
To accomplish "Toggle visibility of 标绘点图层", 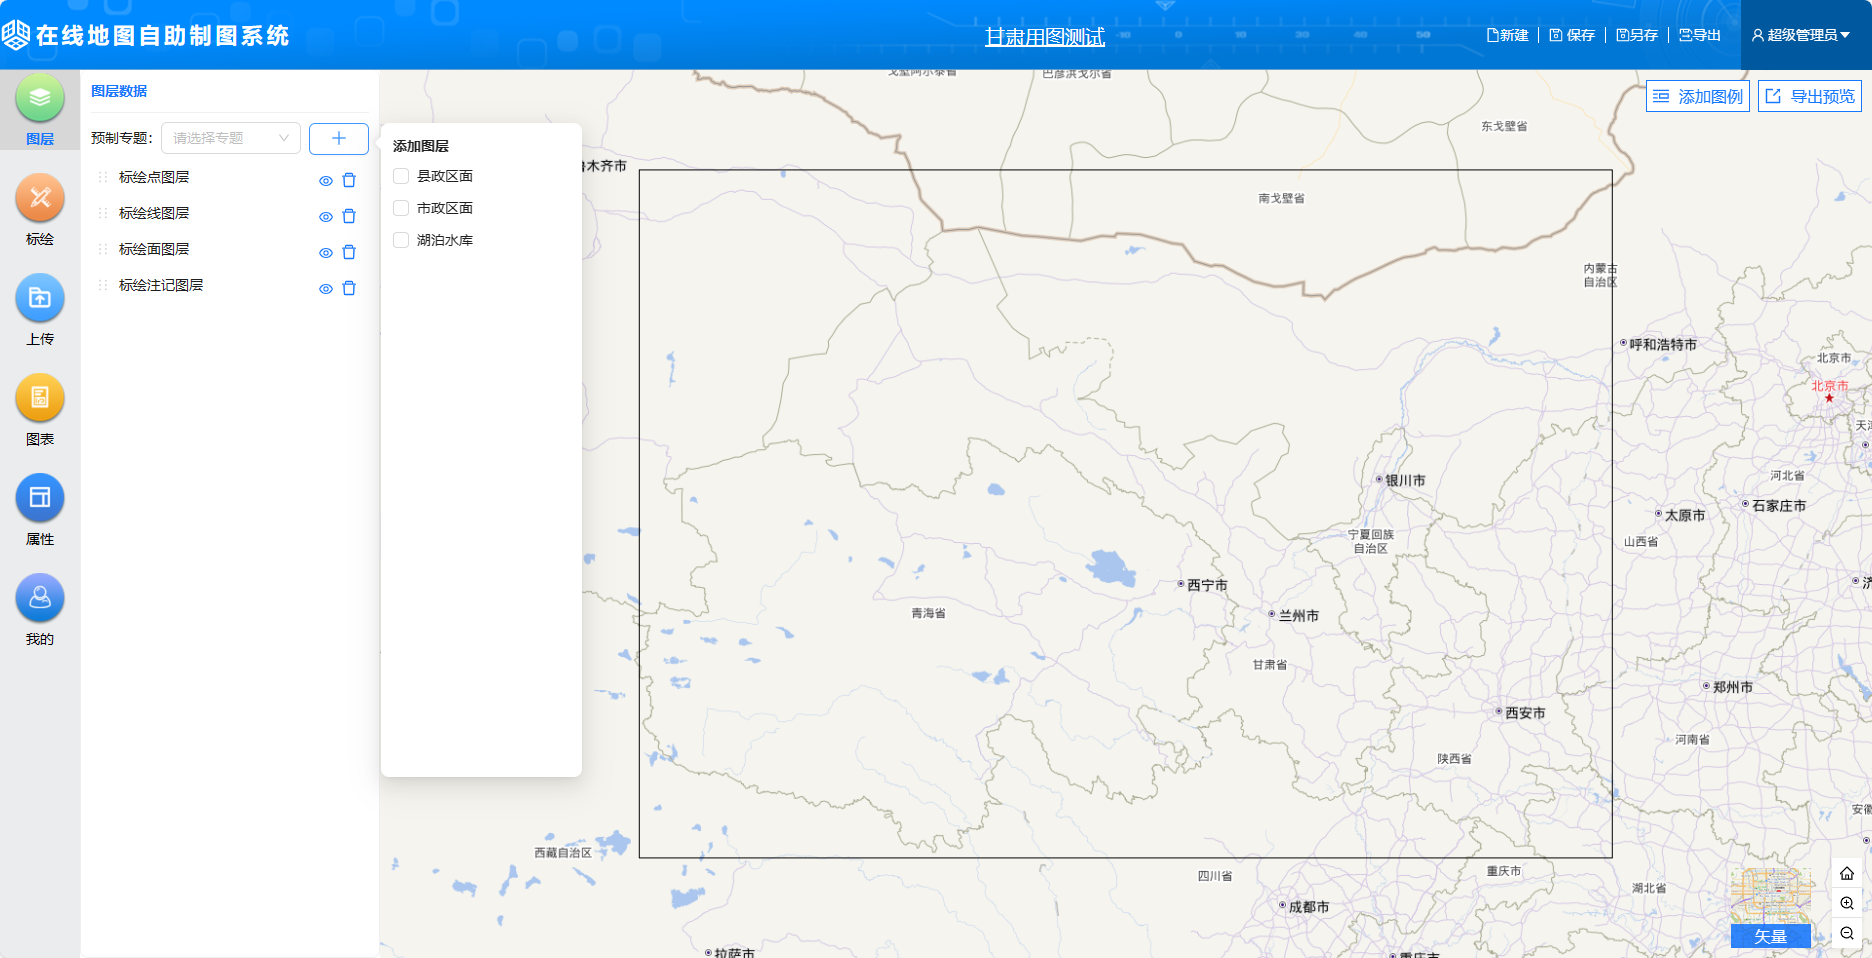I will pyautogui.click(x=326, y=181).
